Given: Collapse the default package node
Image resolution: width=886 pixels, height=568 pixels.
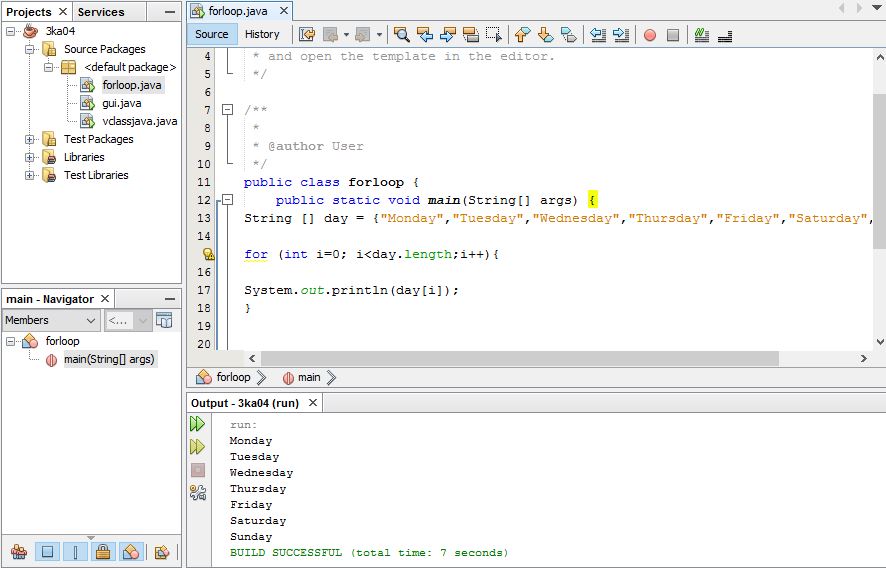Looking at the screenshot, I should pos(49,67).
